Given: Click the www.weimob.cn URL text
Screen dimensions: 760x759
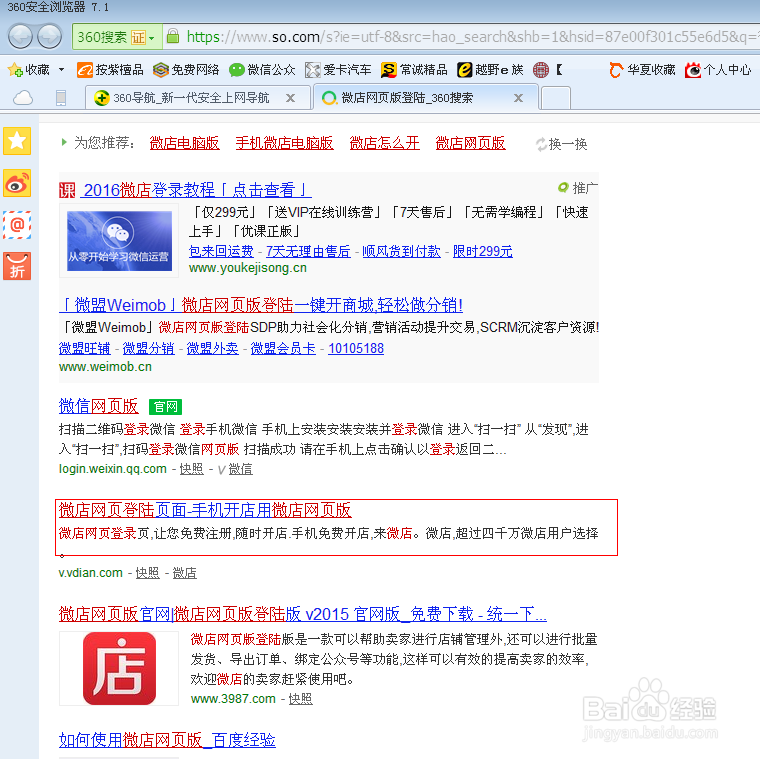Looking at the screenshot, I should pos(105,367).
